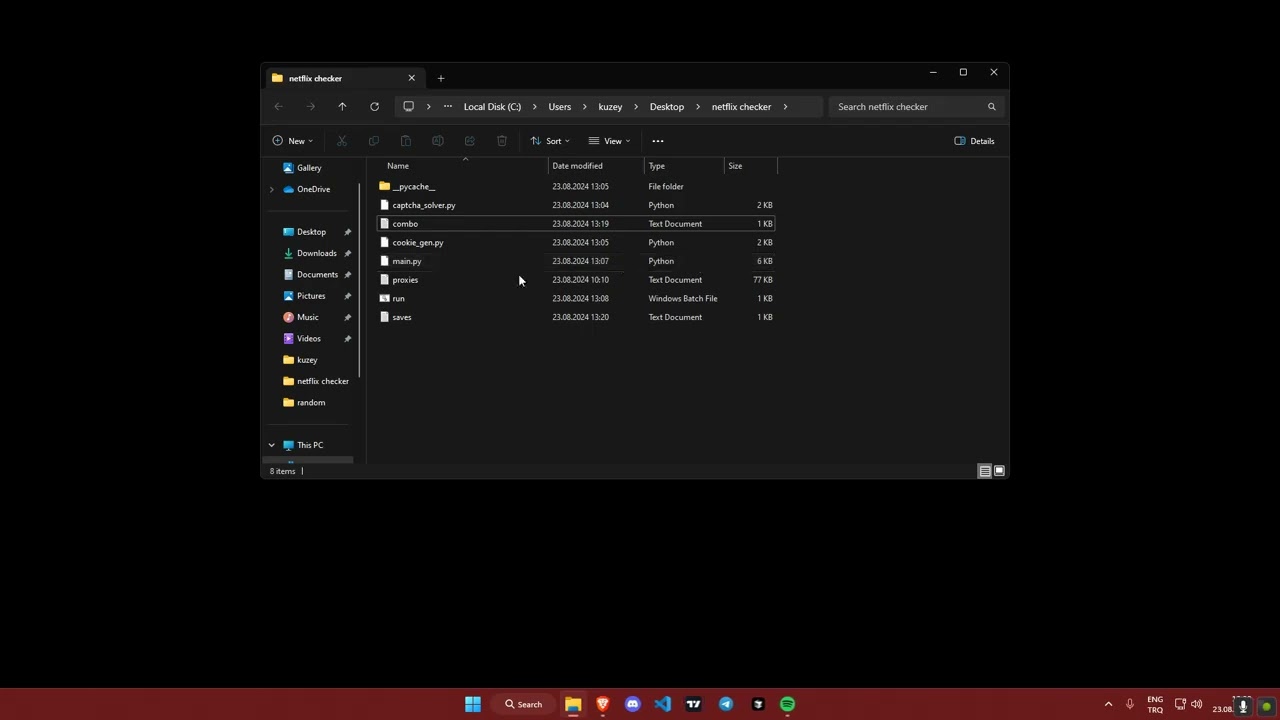Expand the OneDrive tree node

coord(271,189)
